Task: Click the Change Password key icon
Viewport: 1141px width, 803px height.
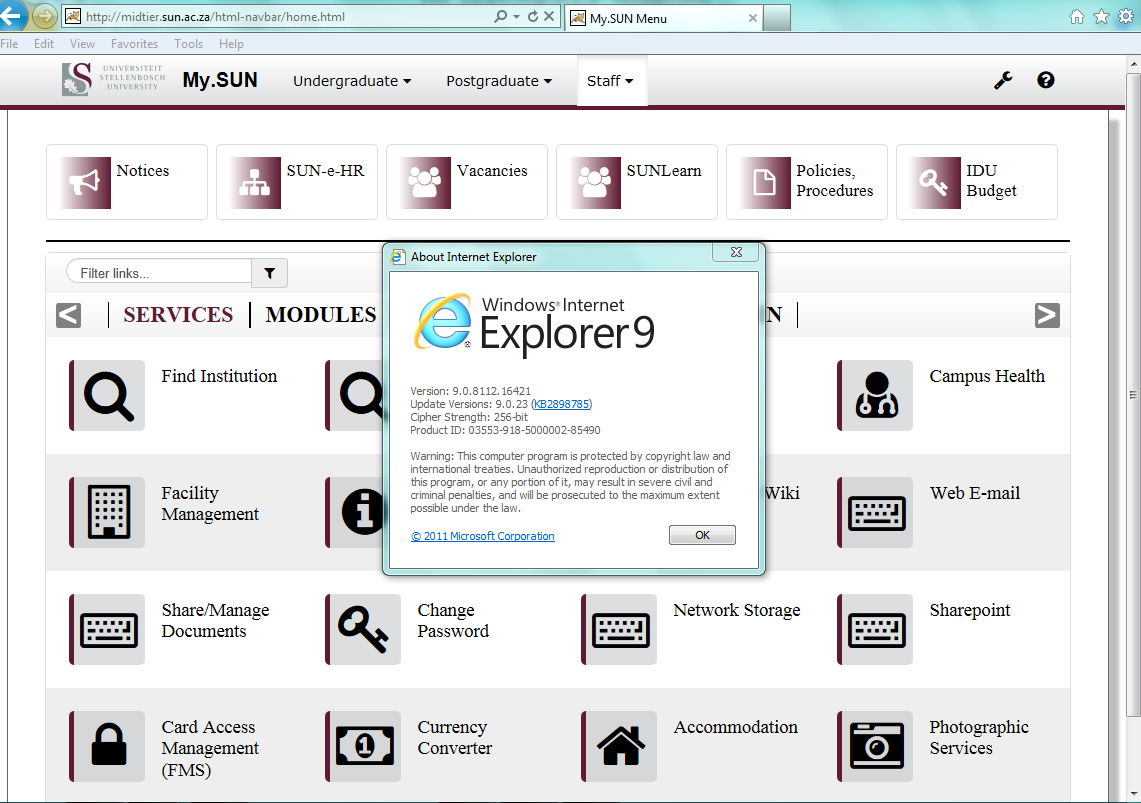Action: (364, 629)
